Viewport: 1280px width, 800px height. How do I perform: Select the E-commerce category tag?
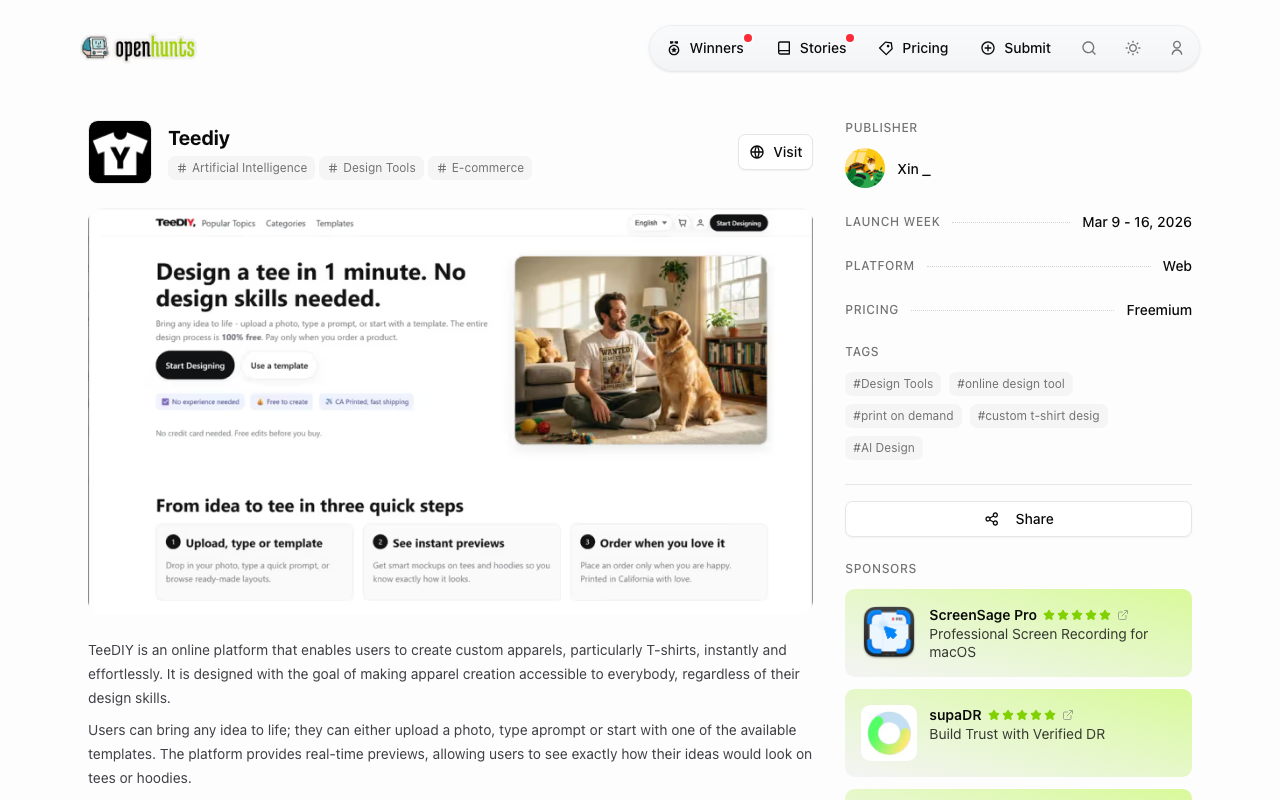480,168
